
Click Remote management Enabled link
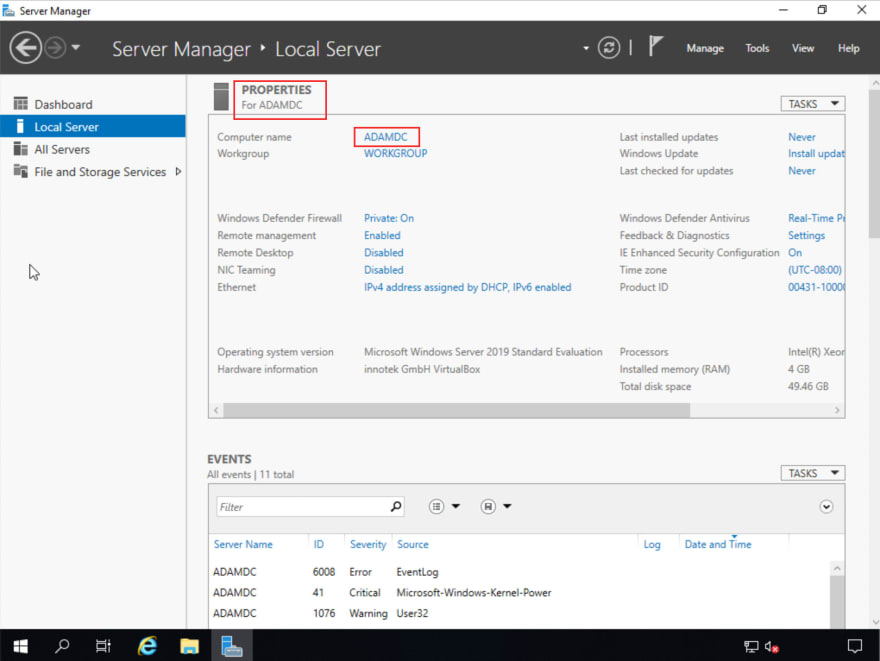(382, 236)
